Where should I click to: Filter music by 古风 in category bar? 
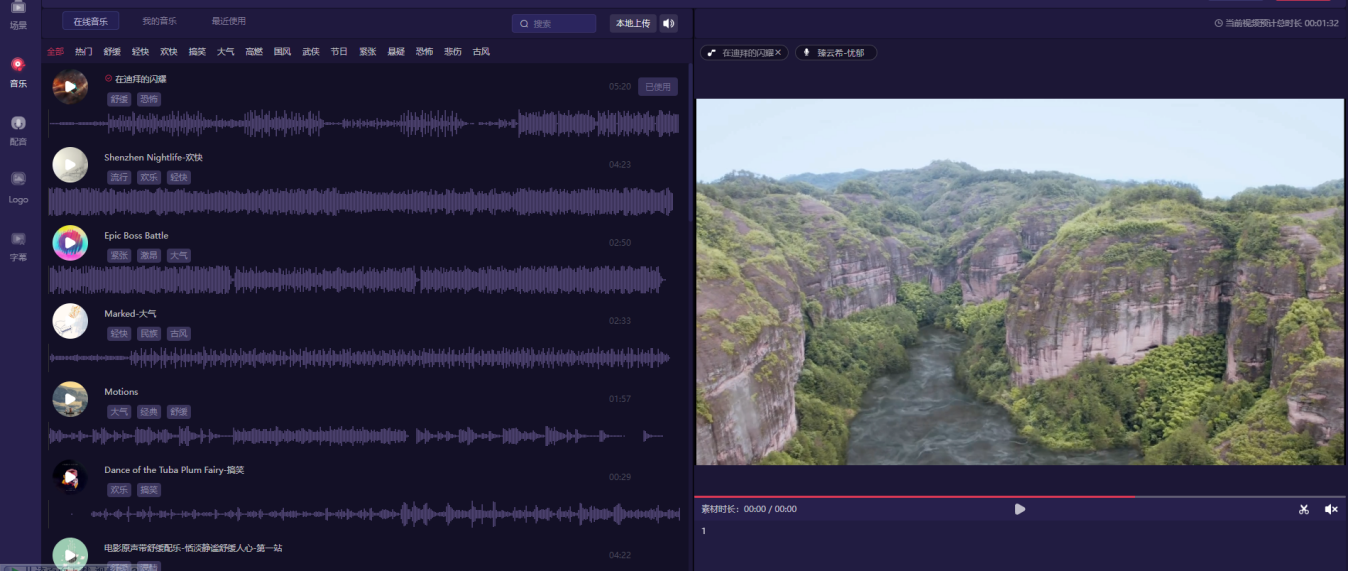coord(481,51)
